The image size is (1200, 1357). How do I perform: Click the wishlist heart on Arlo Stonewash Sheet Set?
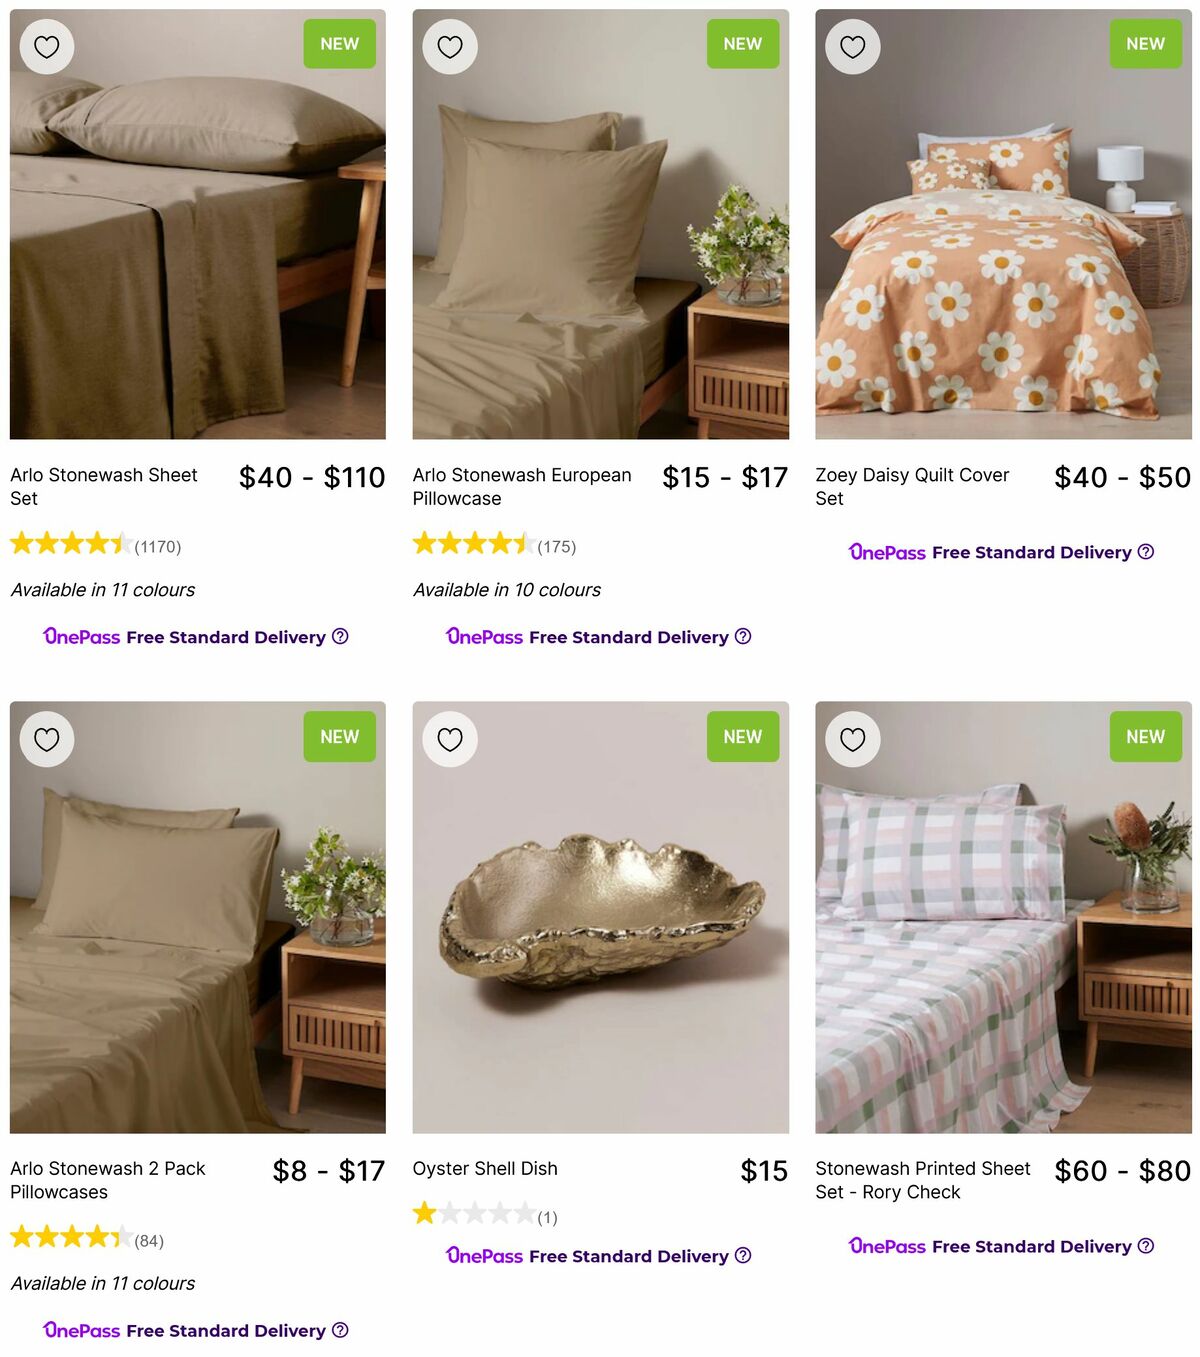[x=47, y=45]
